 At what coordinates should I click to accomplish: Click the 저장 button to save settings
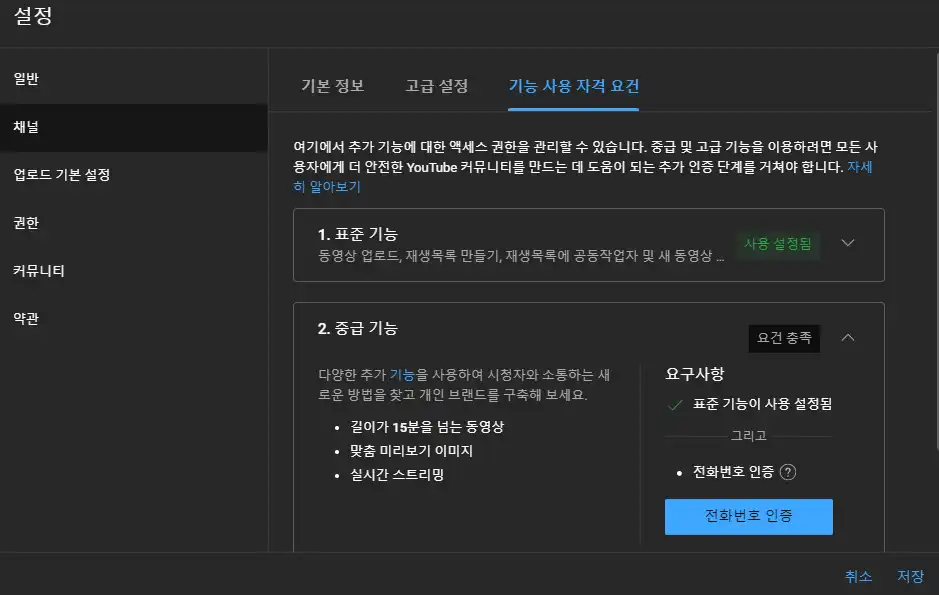click(908, 577)
